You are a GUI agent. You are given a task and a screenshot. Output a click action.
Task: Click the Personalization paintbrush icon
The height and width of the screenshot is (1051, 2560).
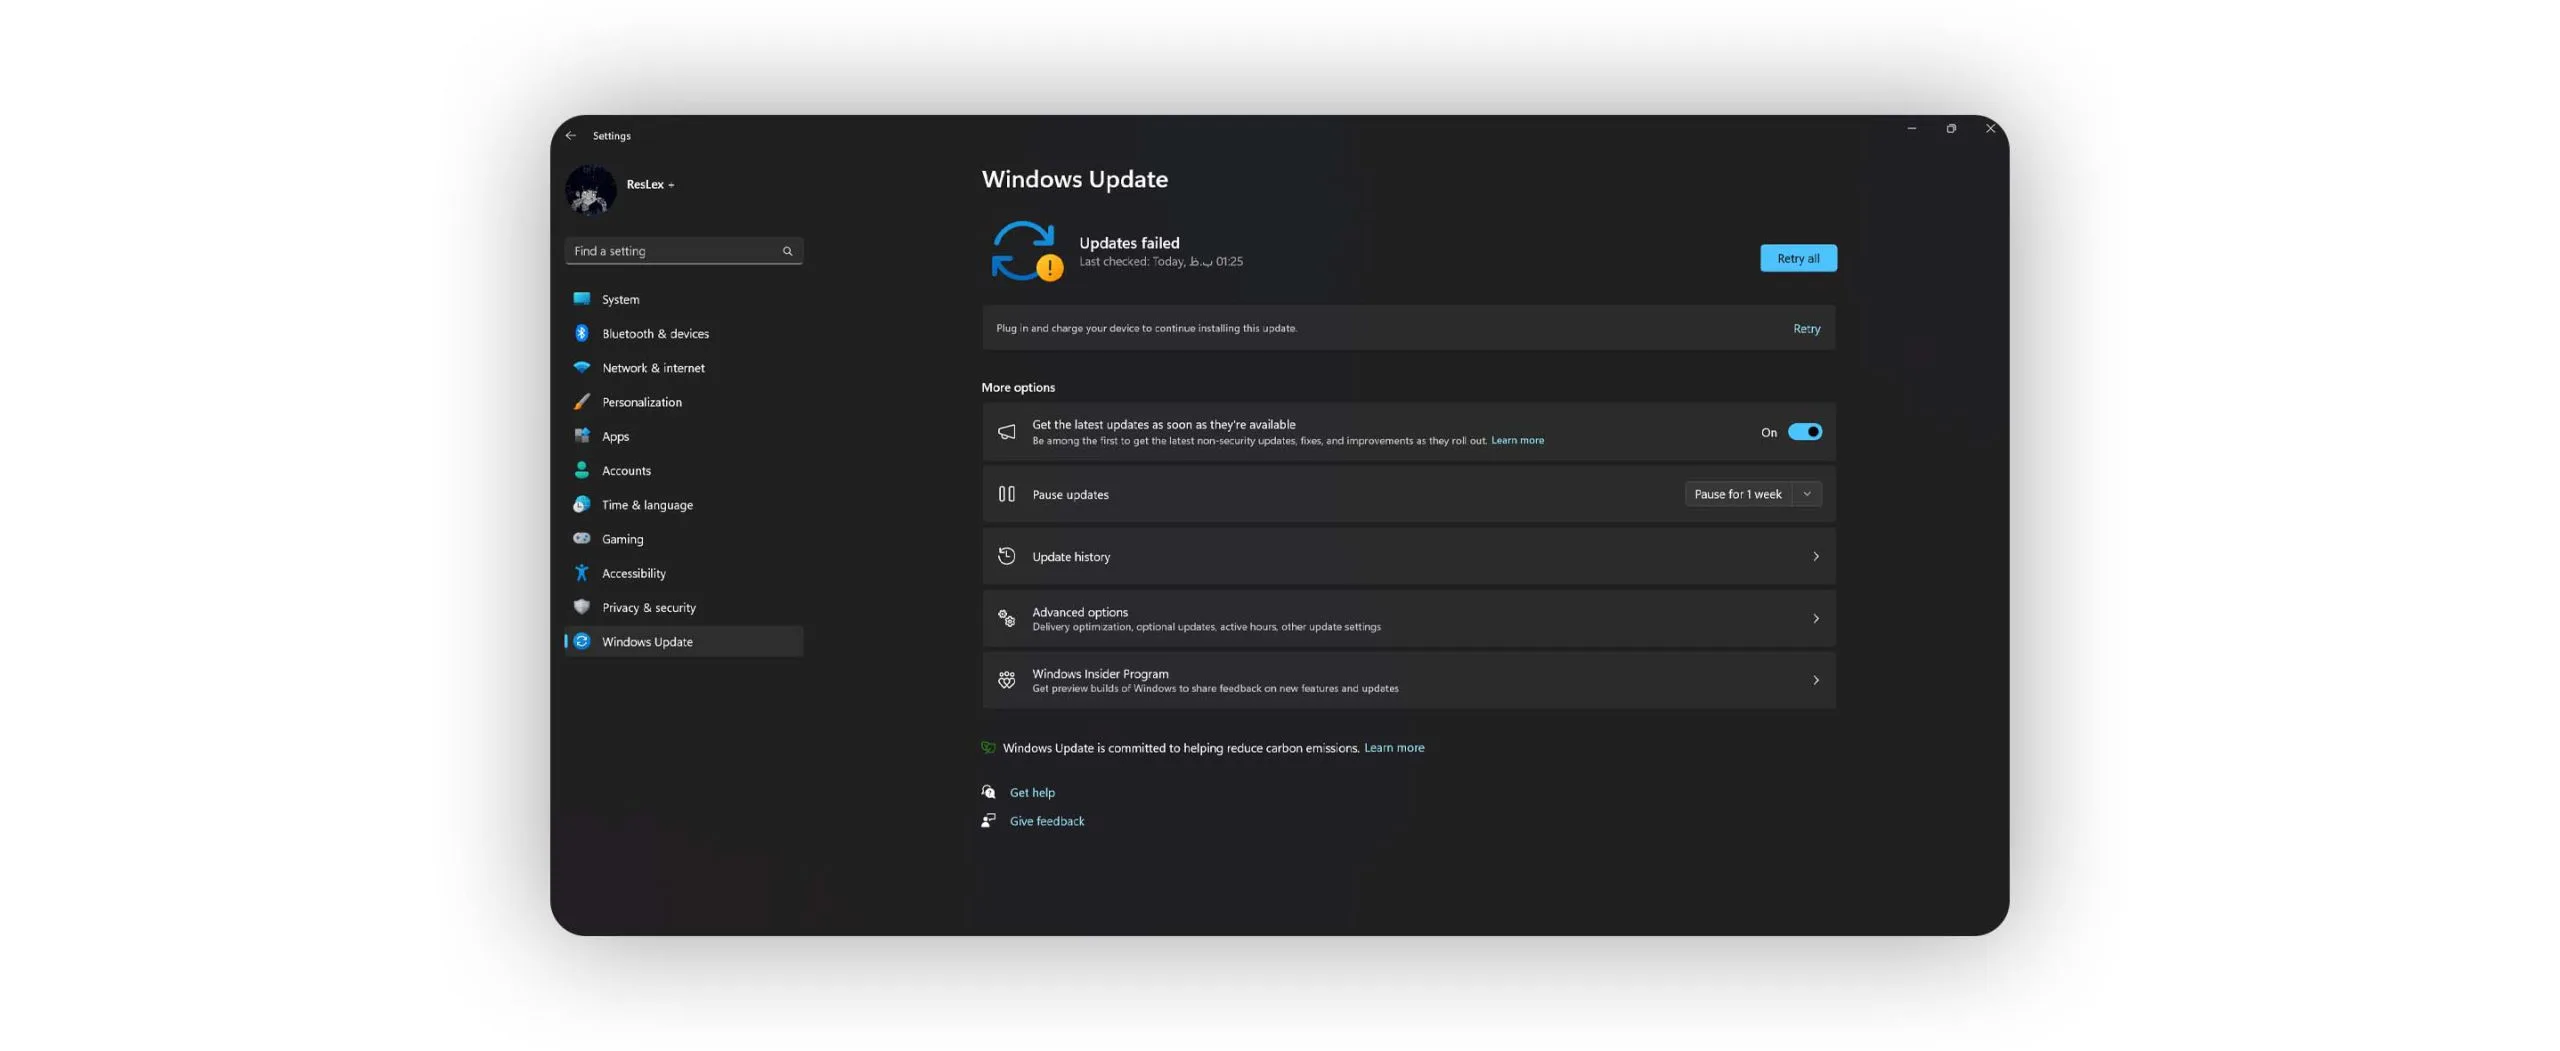coord(581,402)
